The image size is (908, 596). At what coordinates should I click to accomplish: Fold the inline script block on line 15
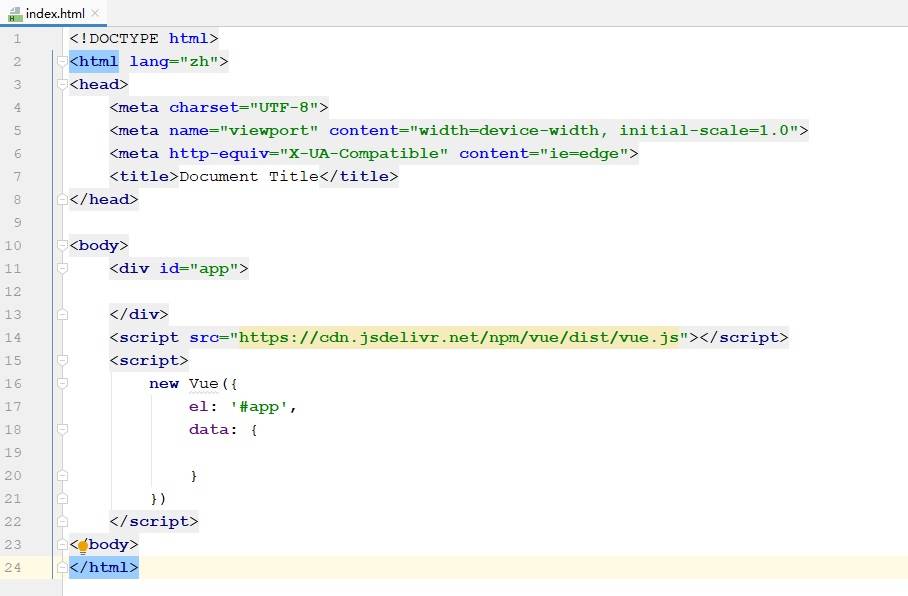click(63, 360)
